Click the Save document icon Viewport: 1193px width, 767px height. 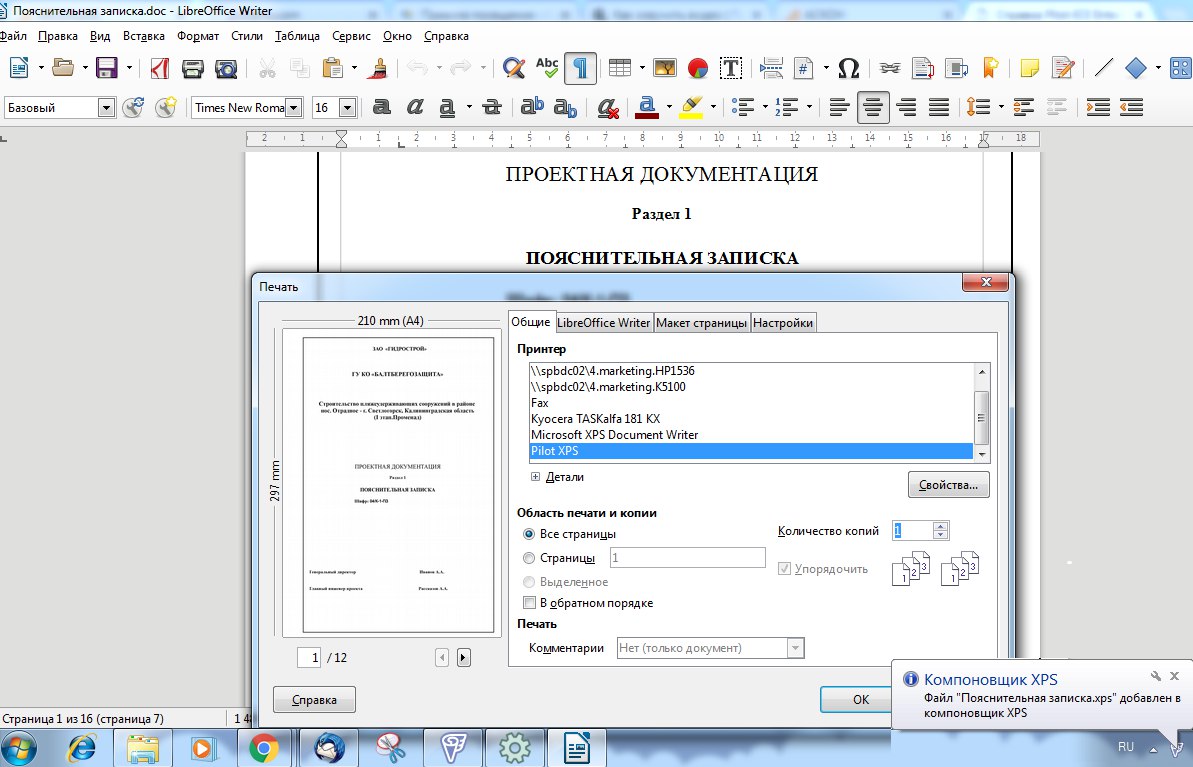point(107,68)
